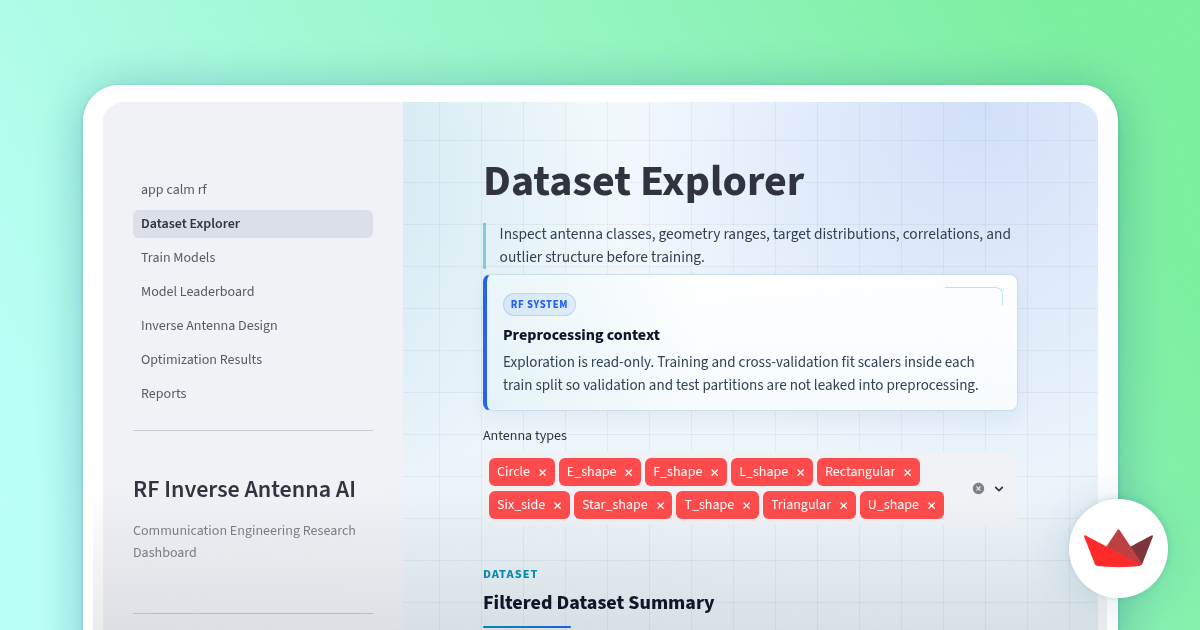Remove the Six_side tag

557,505
